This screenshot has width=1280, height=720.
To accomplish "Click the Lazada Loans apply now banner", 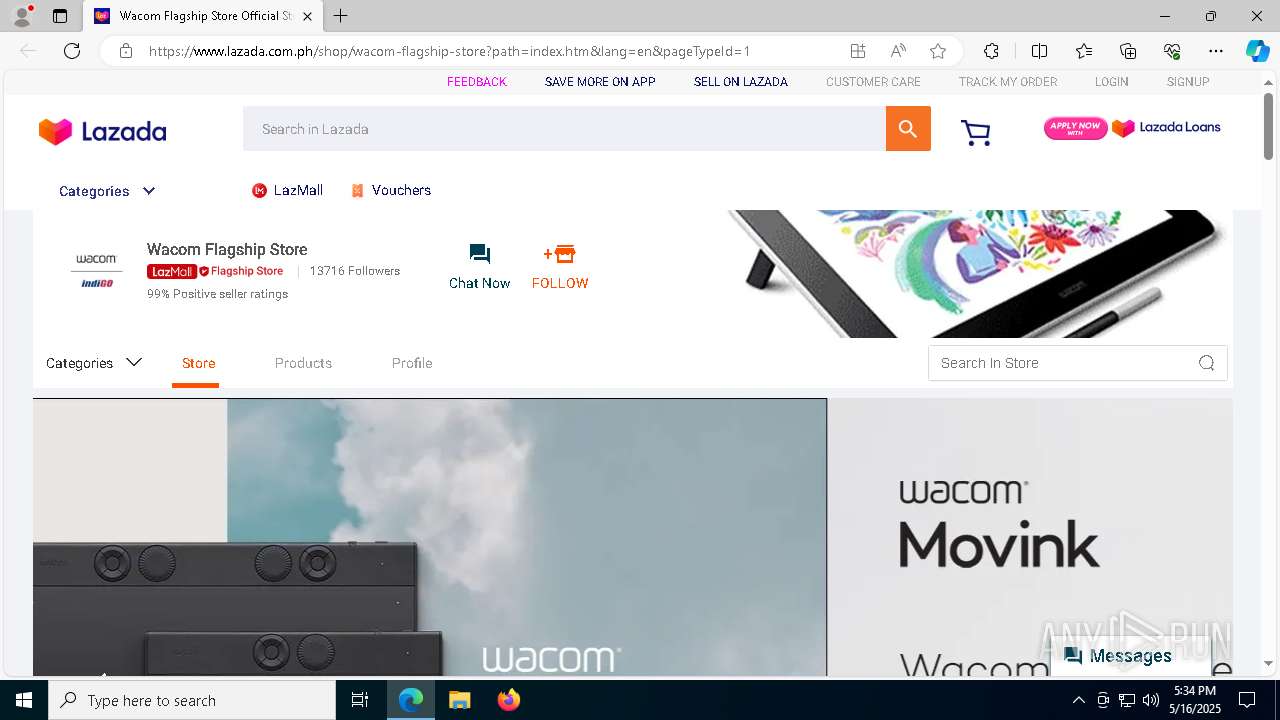I will coord(1133,128).
